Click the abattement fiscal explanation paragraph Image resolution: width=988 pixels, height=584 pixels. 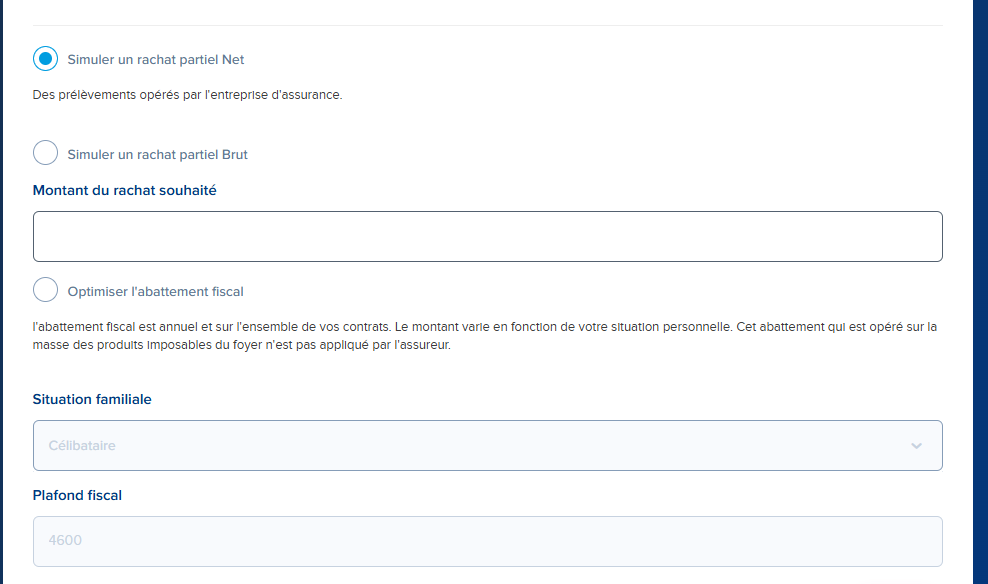pyautogui.click(x=485, y=336)
